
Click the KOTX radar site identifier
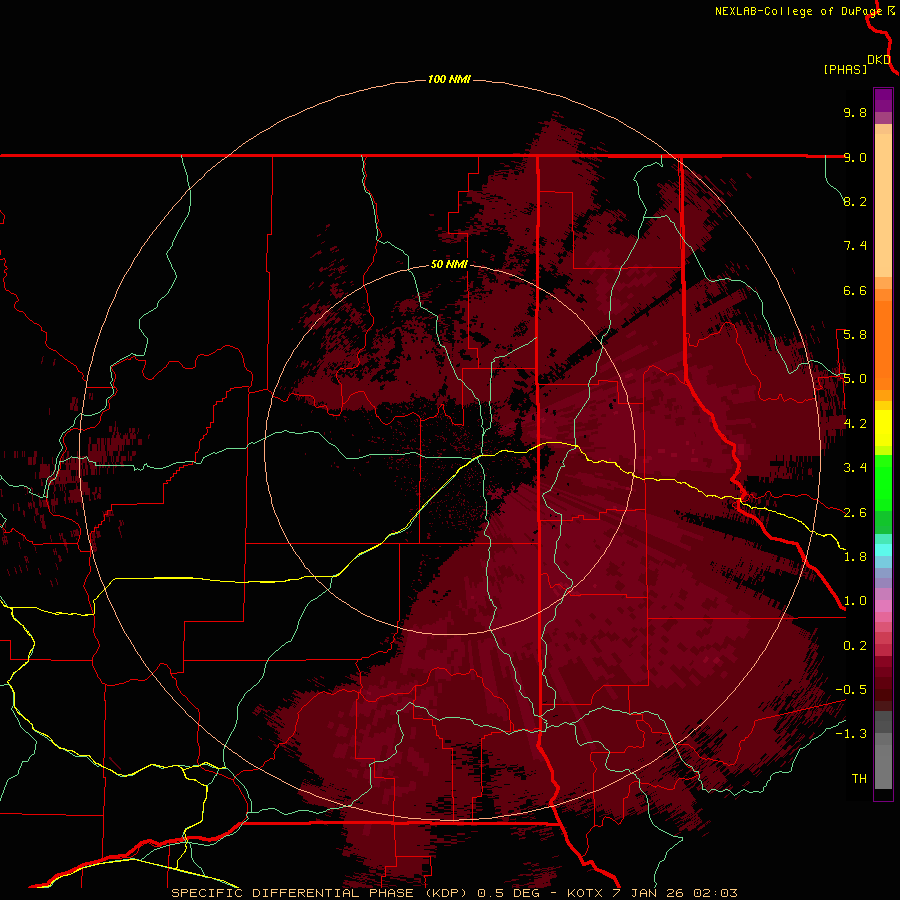(585, 893)
